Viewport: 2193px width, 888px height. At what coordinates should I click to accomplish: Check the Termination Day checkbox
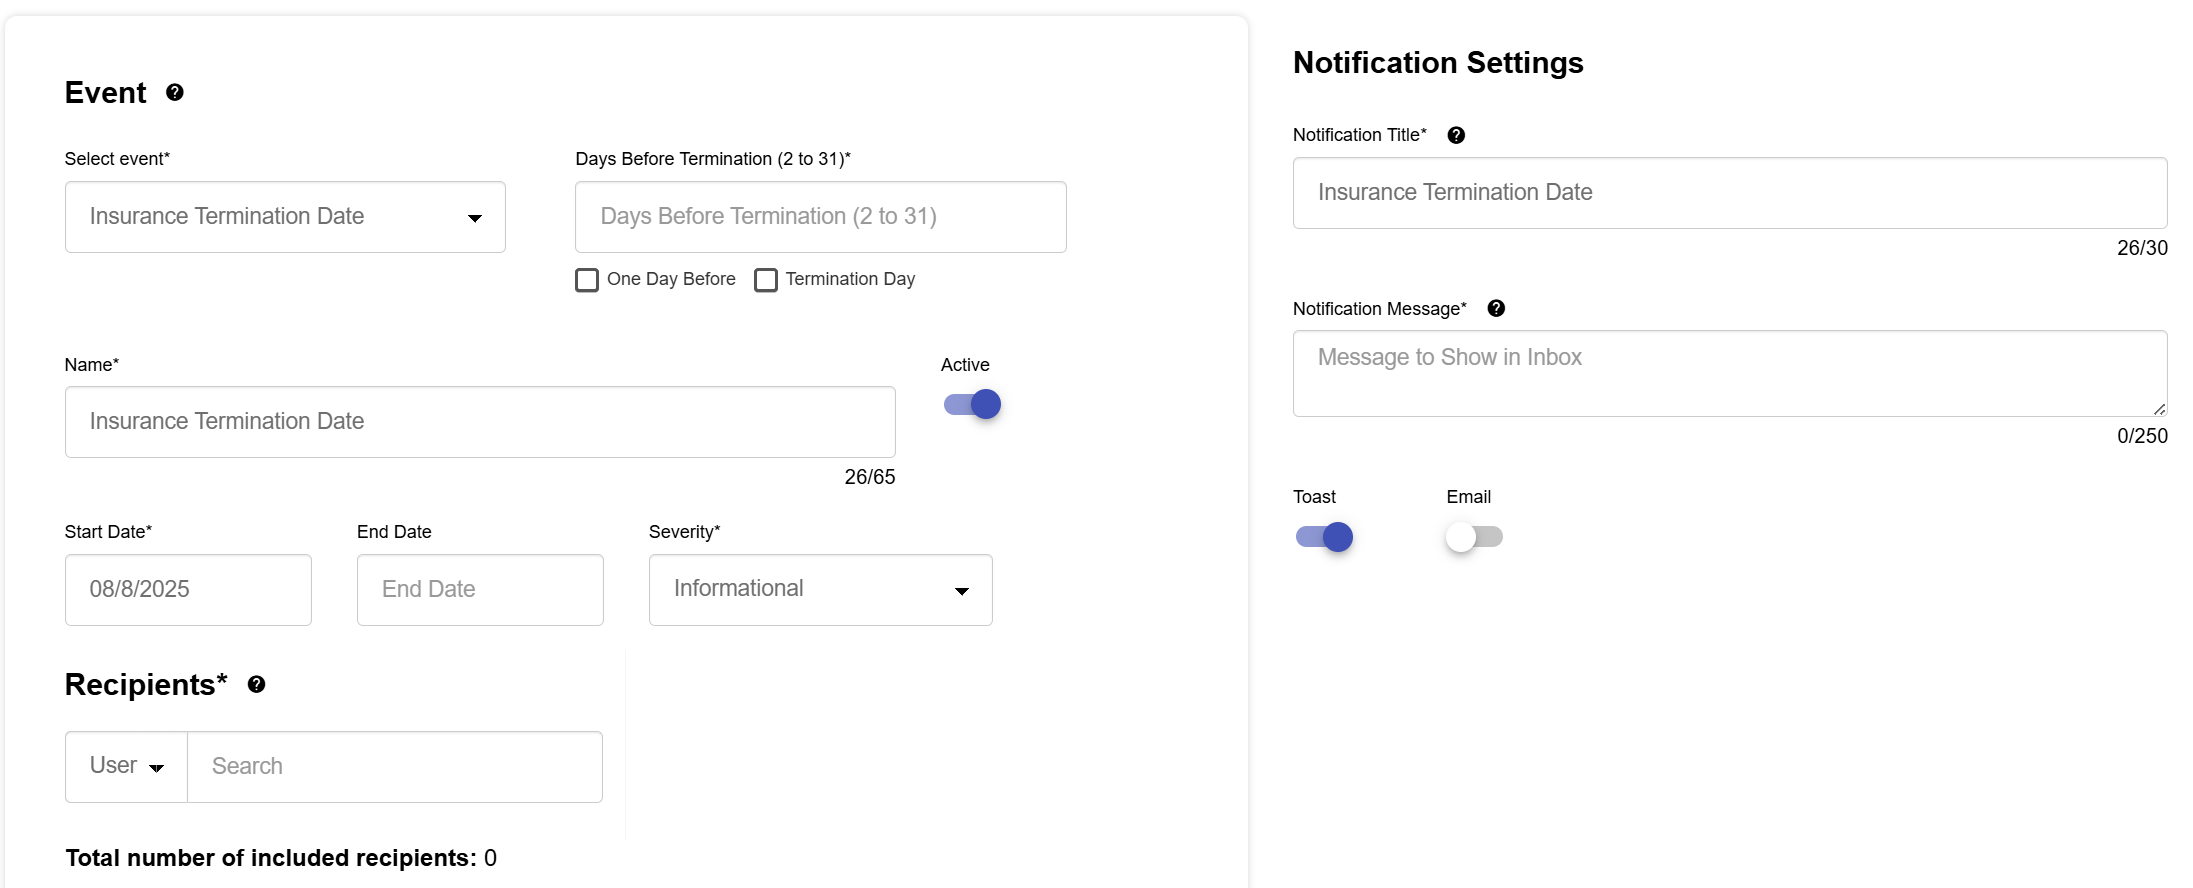tap(766, 280)
